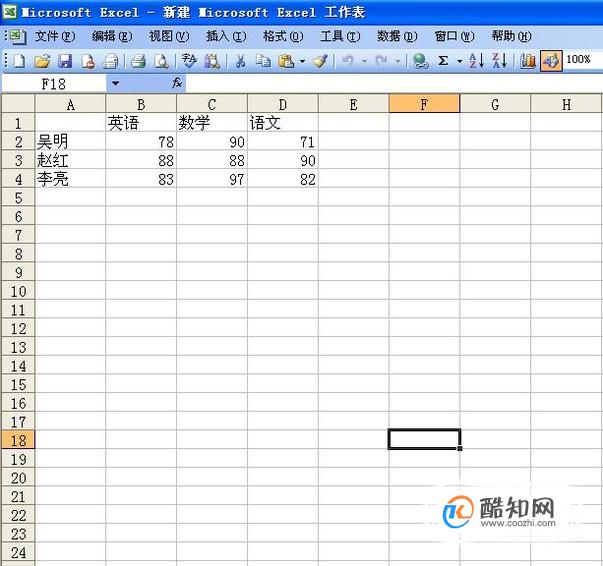Screen dimensions: 603x566
Task: Click the New workbook icon
Action: (19, 61)
